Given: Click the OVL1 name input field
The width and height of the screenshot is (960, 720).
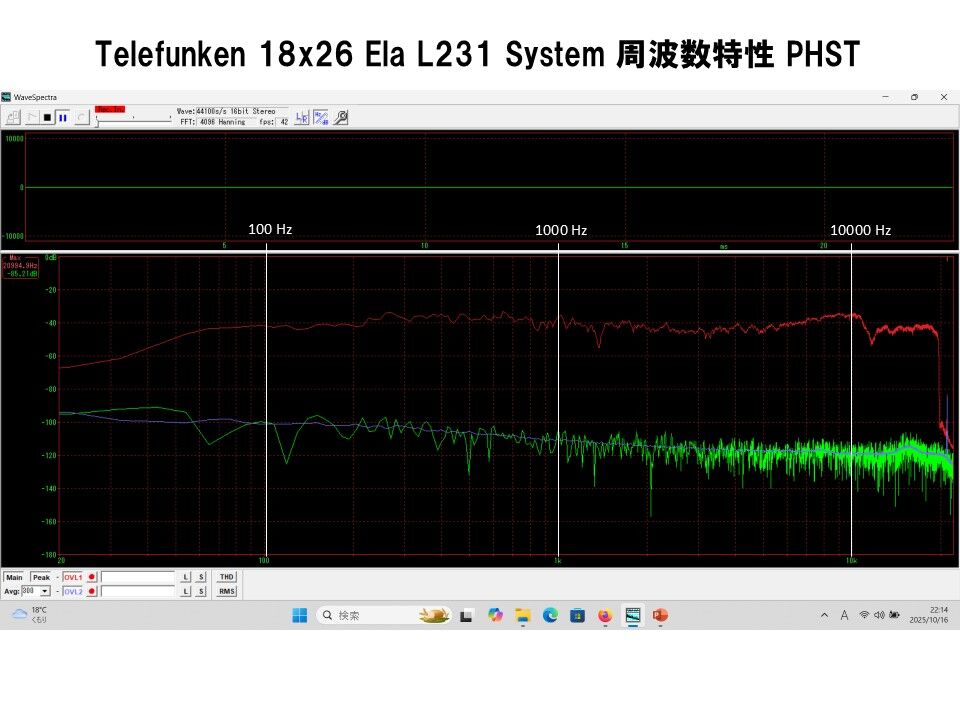Looking at the screenshot, I should point(138,577).
